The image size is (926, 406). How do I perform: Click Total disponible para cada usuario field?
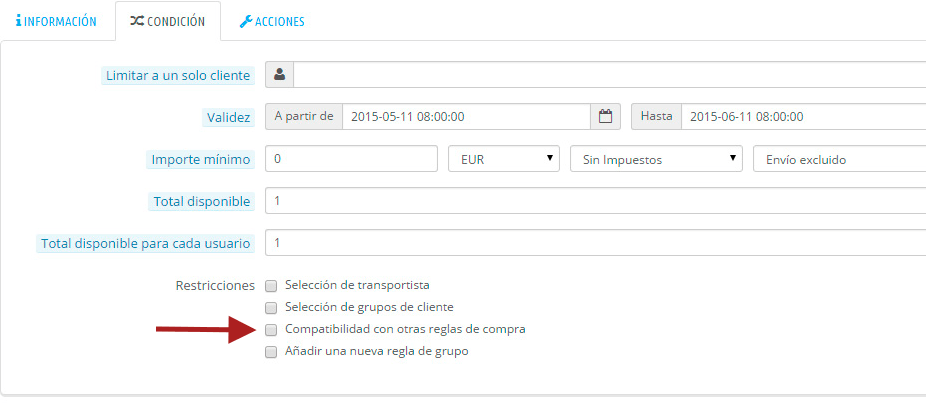coord(595,243)
